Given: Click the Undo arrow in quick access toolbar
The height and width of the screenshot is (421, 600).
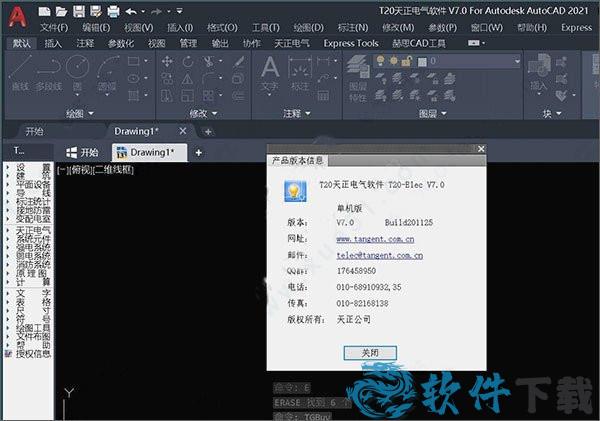Looking at the screenshot, I should click(x=131, y=12).
